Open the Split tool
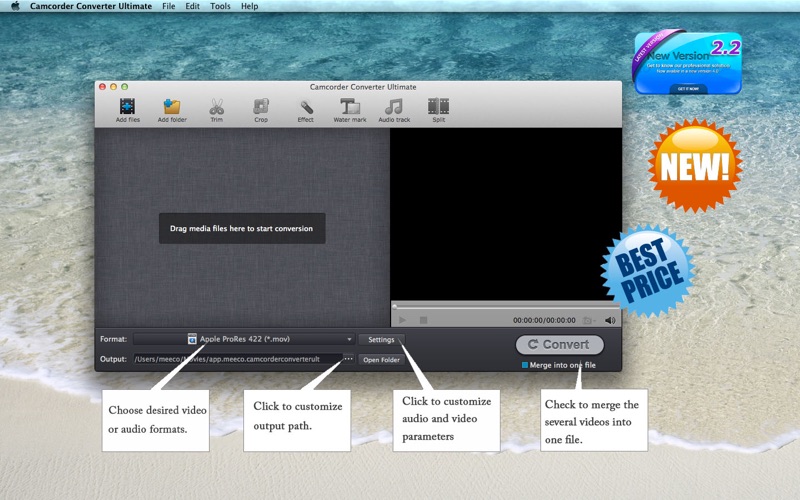This screenshot has width=800, height=500. coord(438,110)
